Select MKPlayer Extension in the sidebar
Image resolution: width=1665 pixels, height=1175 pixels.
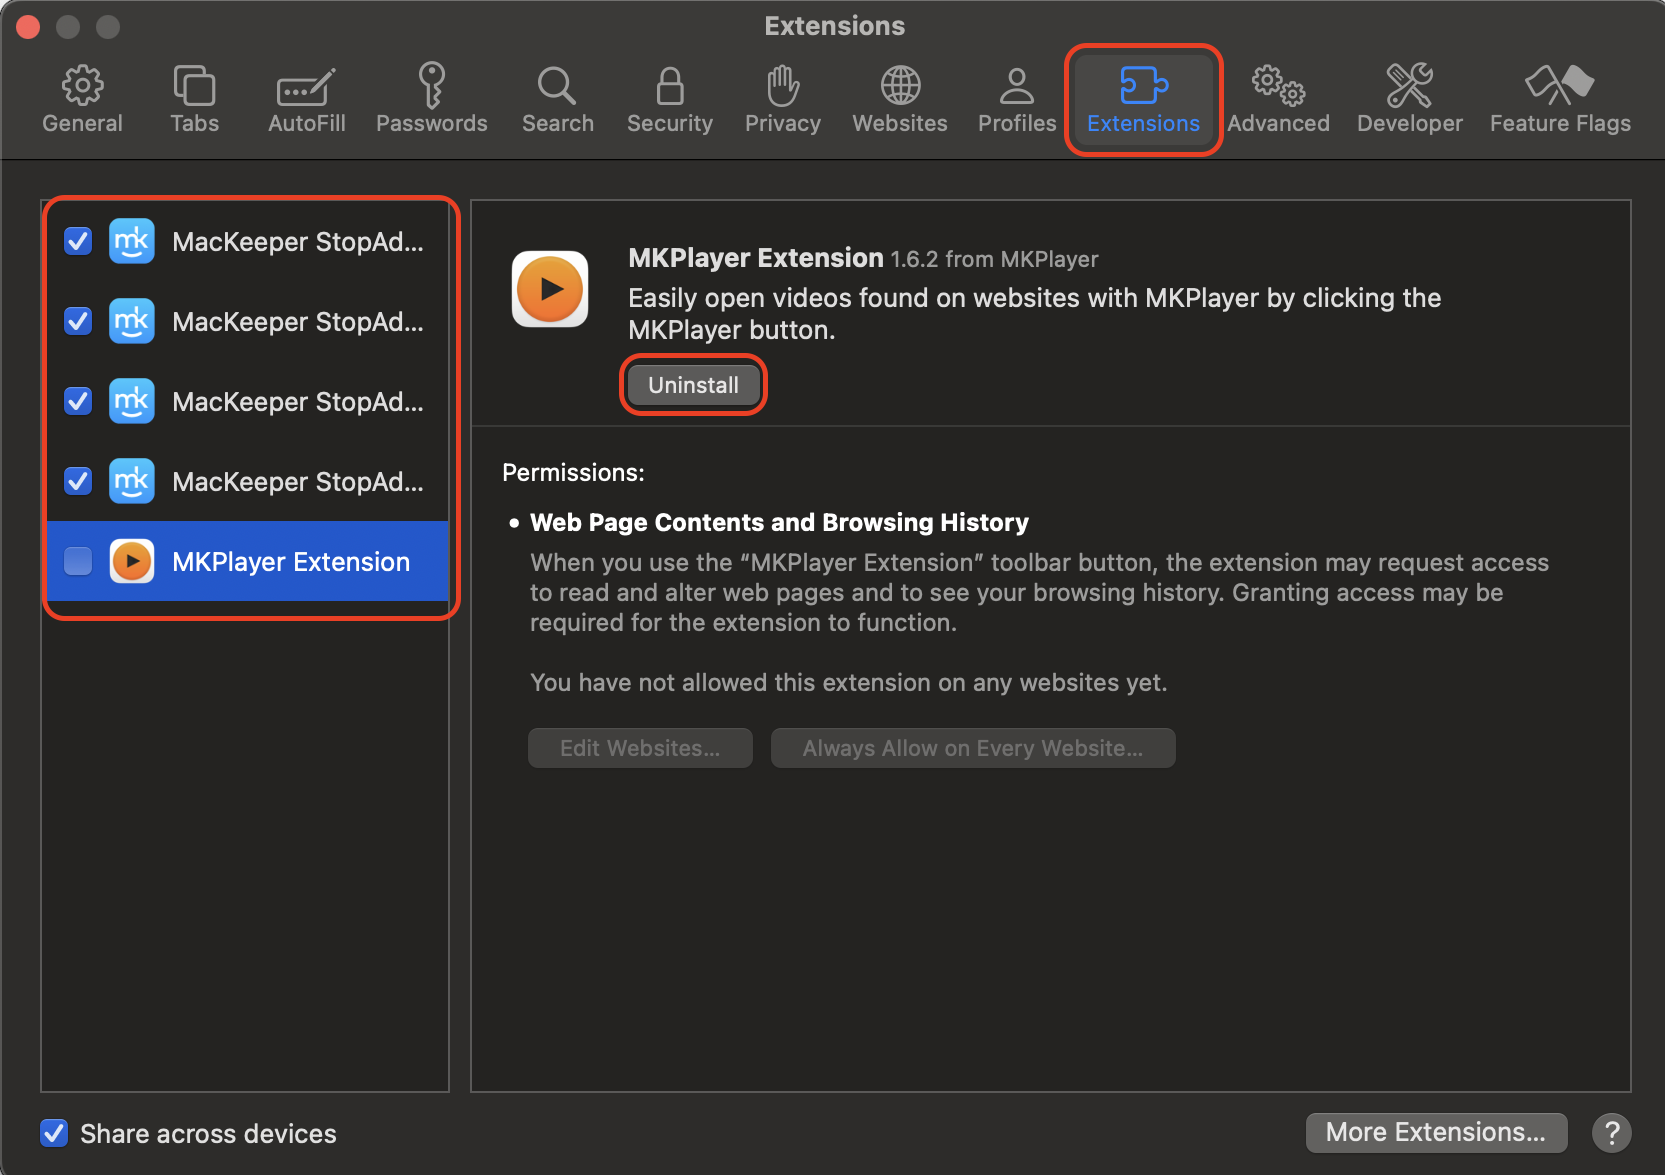pos(289,561)
